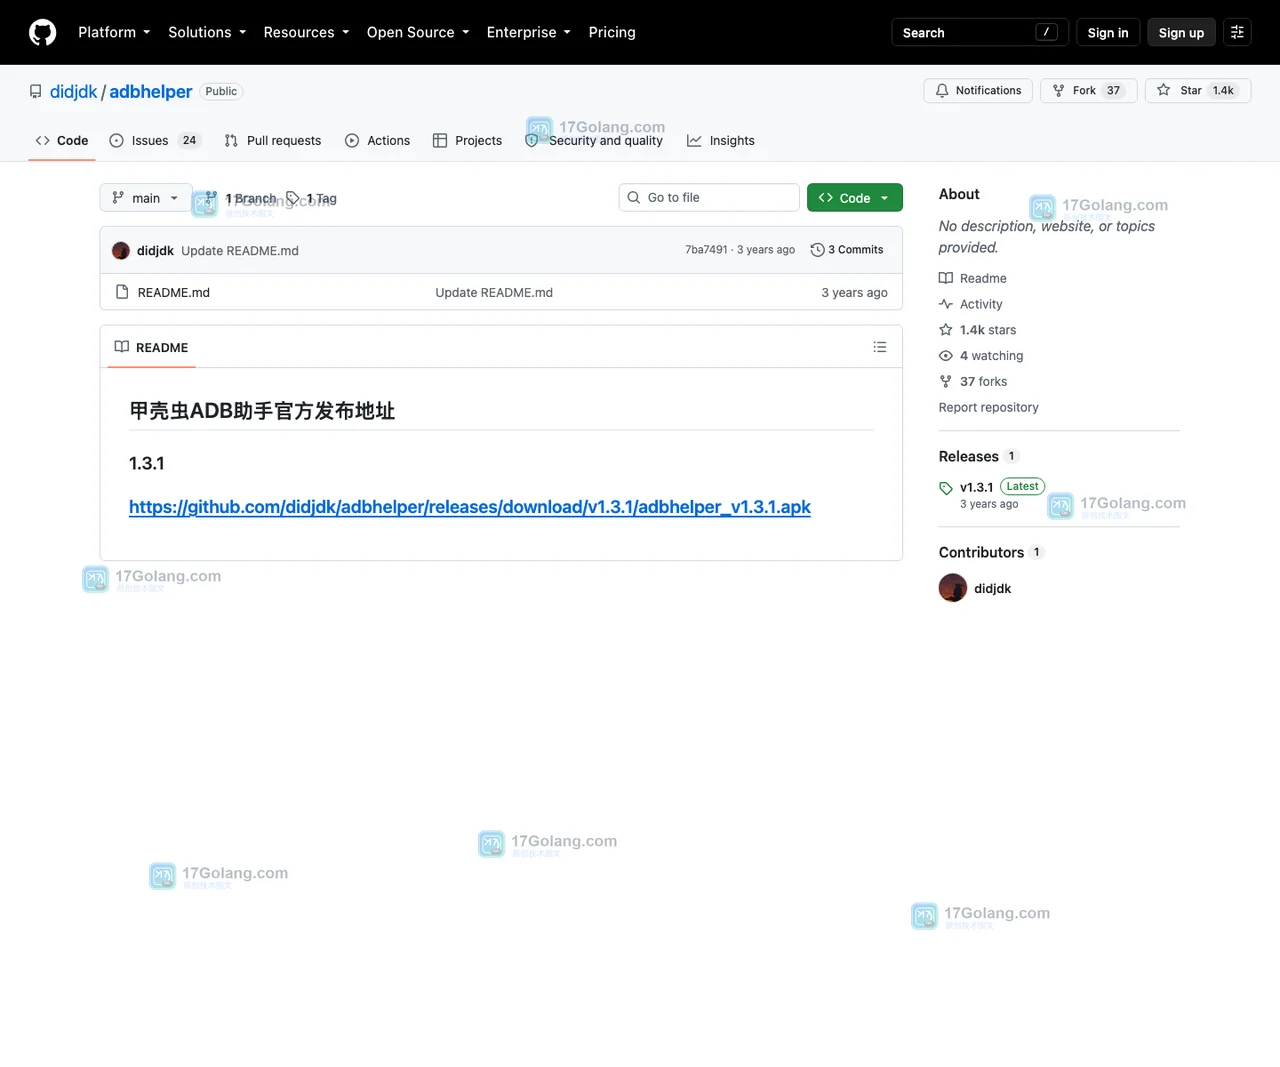Expand the Solutions menu
The width and height of the screenshot is (1280, 1067).
207,32
